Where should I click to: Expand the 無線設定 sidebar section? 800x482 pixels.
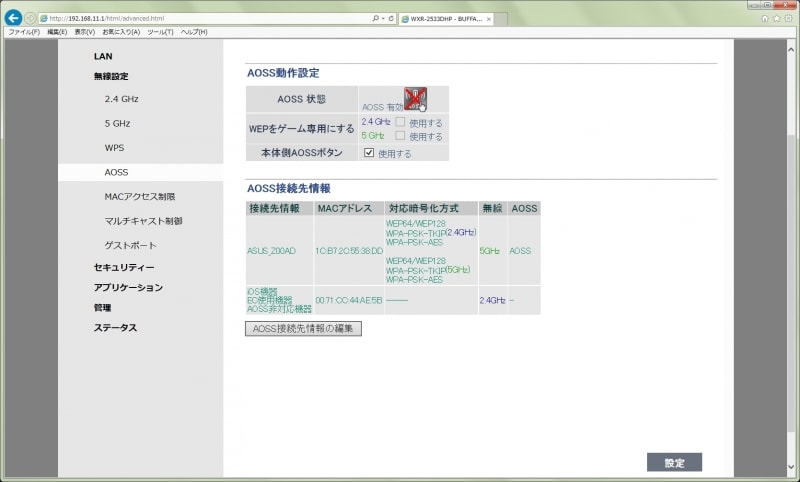(x=111, y=77)
